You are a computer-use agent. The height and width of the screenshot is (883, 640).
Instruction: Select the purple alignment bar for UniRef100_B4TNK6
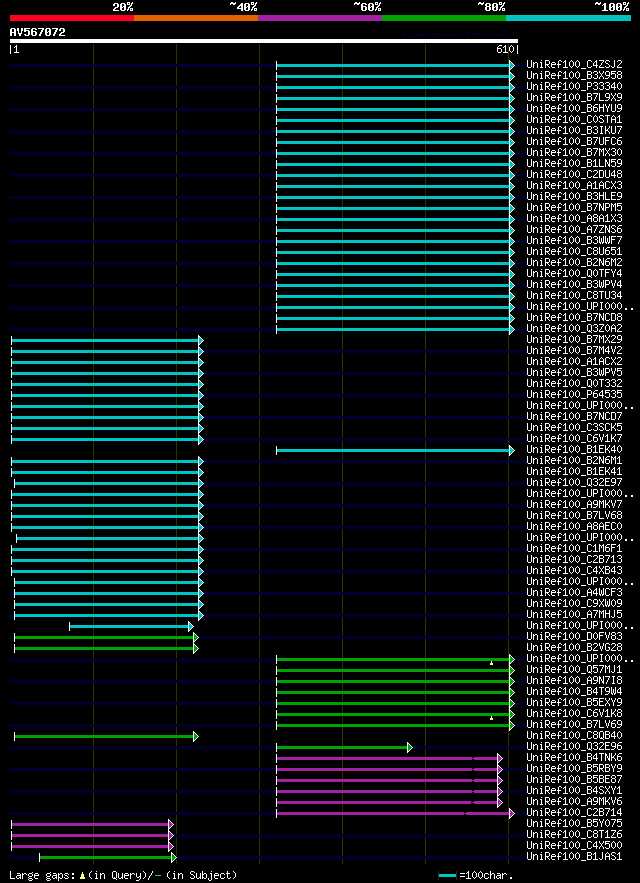(x=389, y=759)
